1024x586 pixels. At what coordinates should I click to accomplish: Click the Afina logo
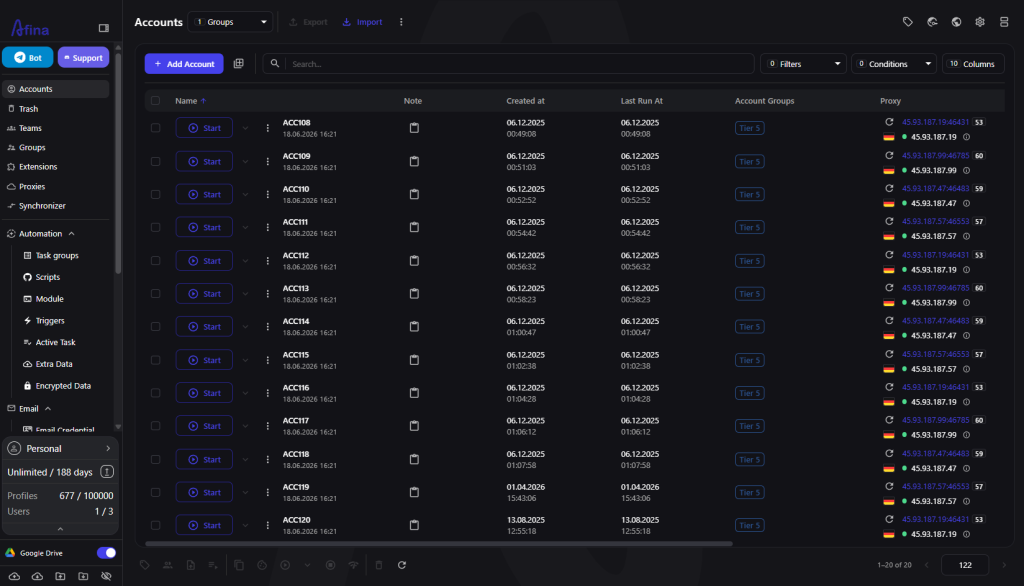(30, 28)
